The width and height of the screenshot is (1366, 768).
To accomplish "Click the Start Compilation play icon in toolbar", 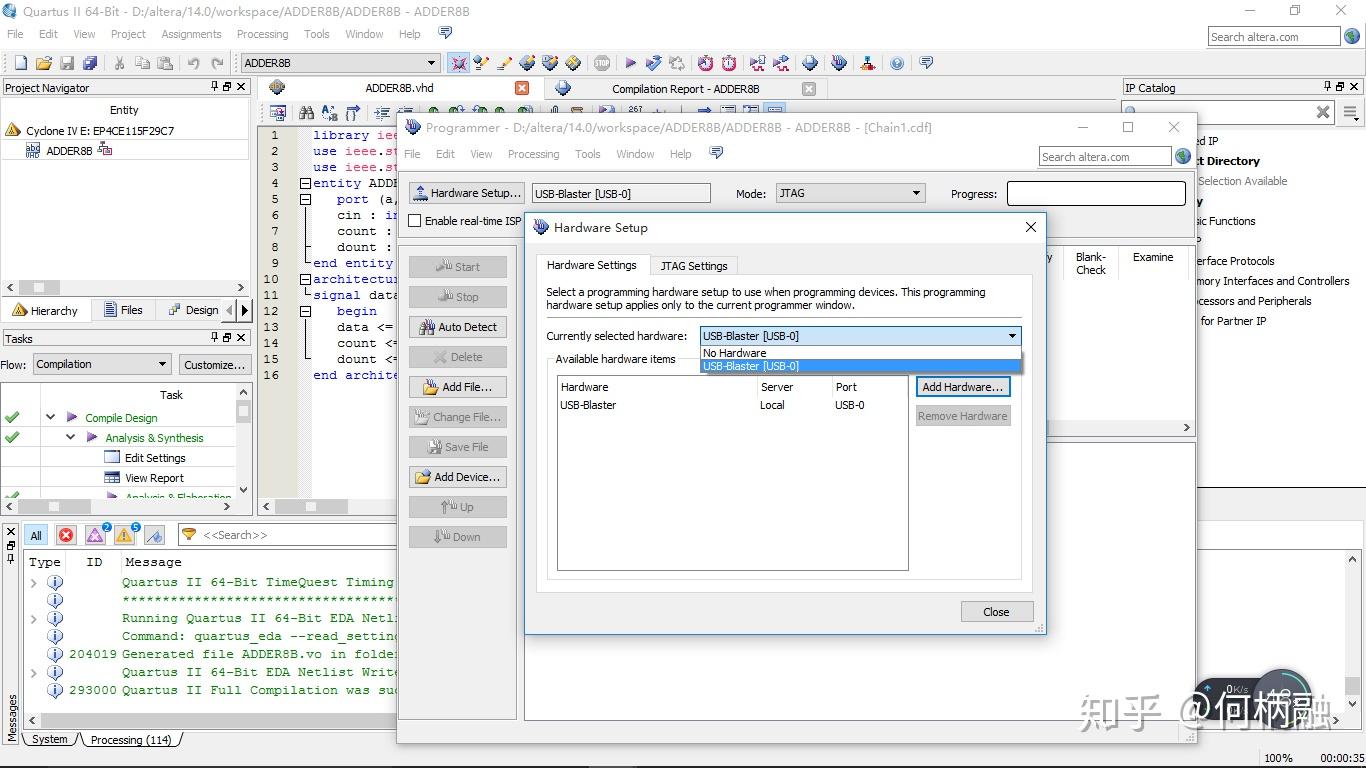I will click(630, 63).
